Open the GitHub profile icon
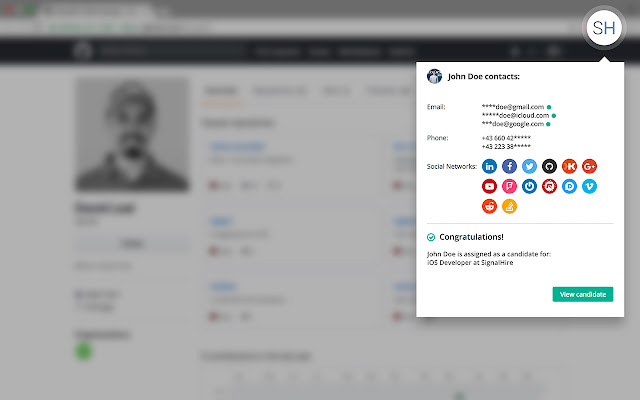Viewport: 640px width, 400px height. (549, 166)
